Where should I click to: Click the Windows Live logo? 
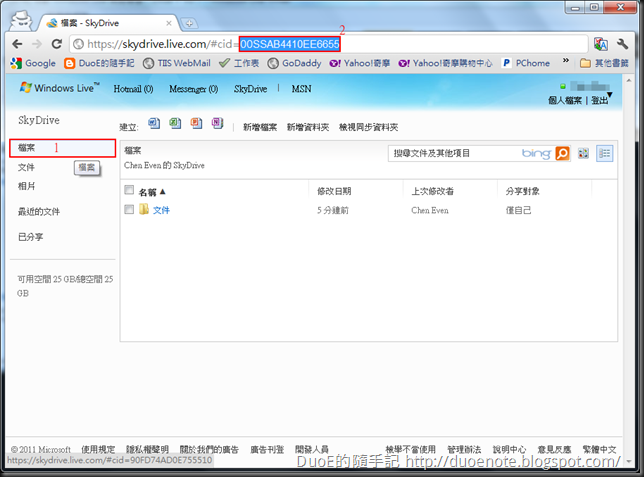point(60,88)
